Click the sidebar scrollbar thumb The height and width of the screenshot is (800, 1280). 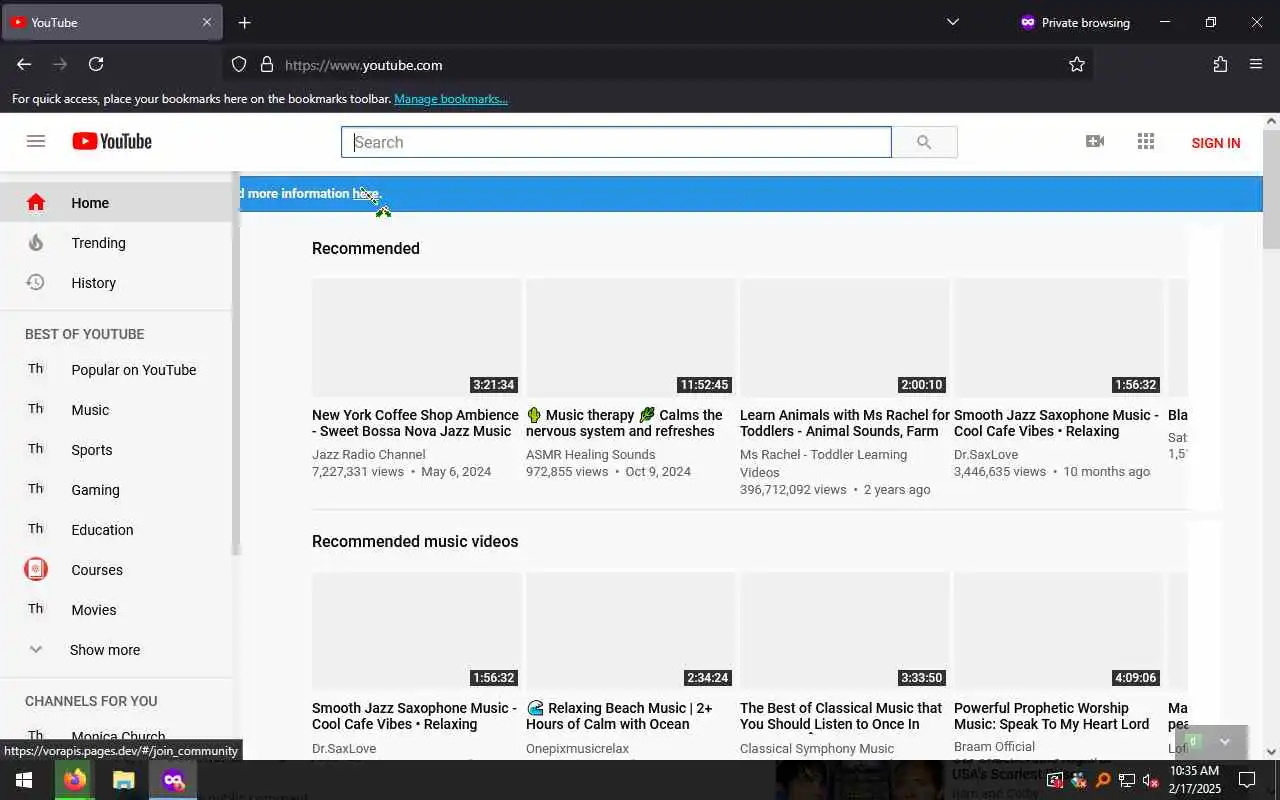coord(236,365)
